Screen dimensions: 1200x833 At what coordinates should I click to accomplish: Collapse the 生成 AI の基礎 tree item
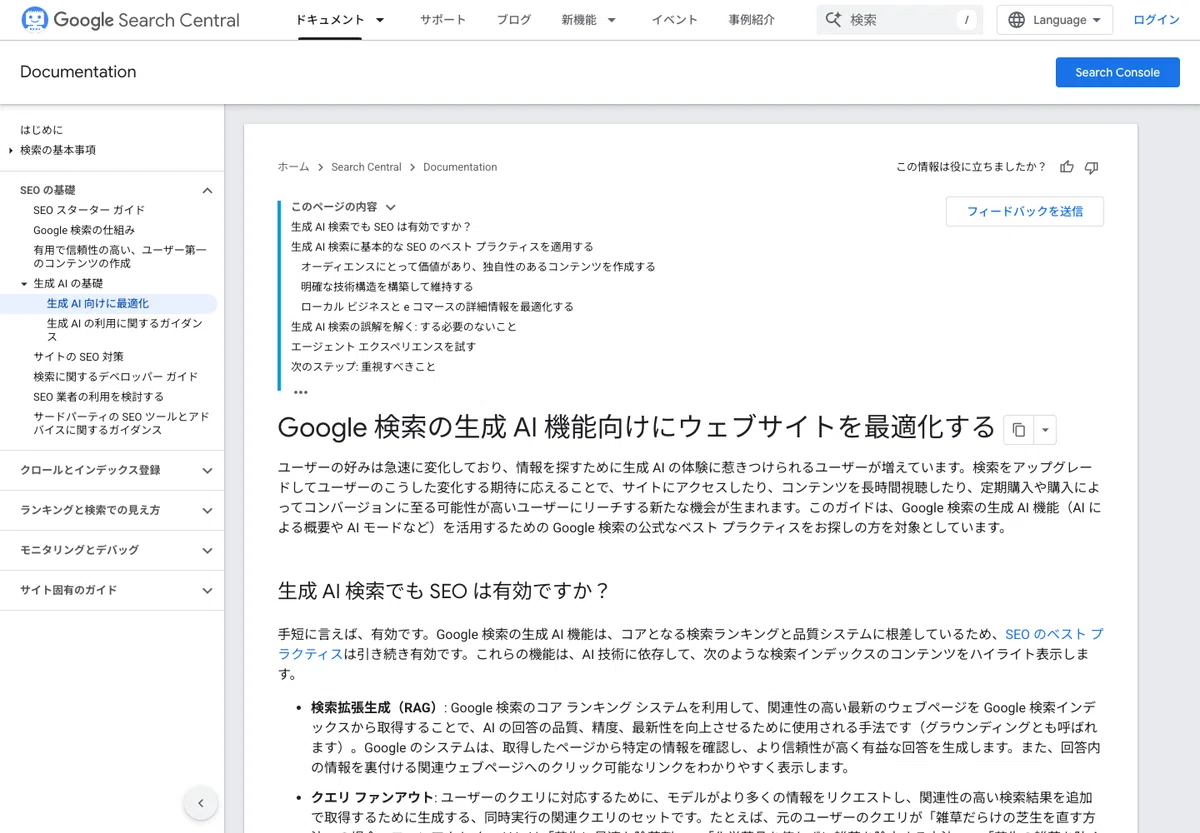click(24, 284)
